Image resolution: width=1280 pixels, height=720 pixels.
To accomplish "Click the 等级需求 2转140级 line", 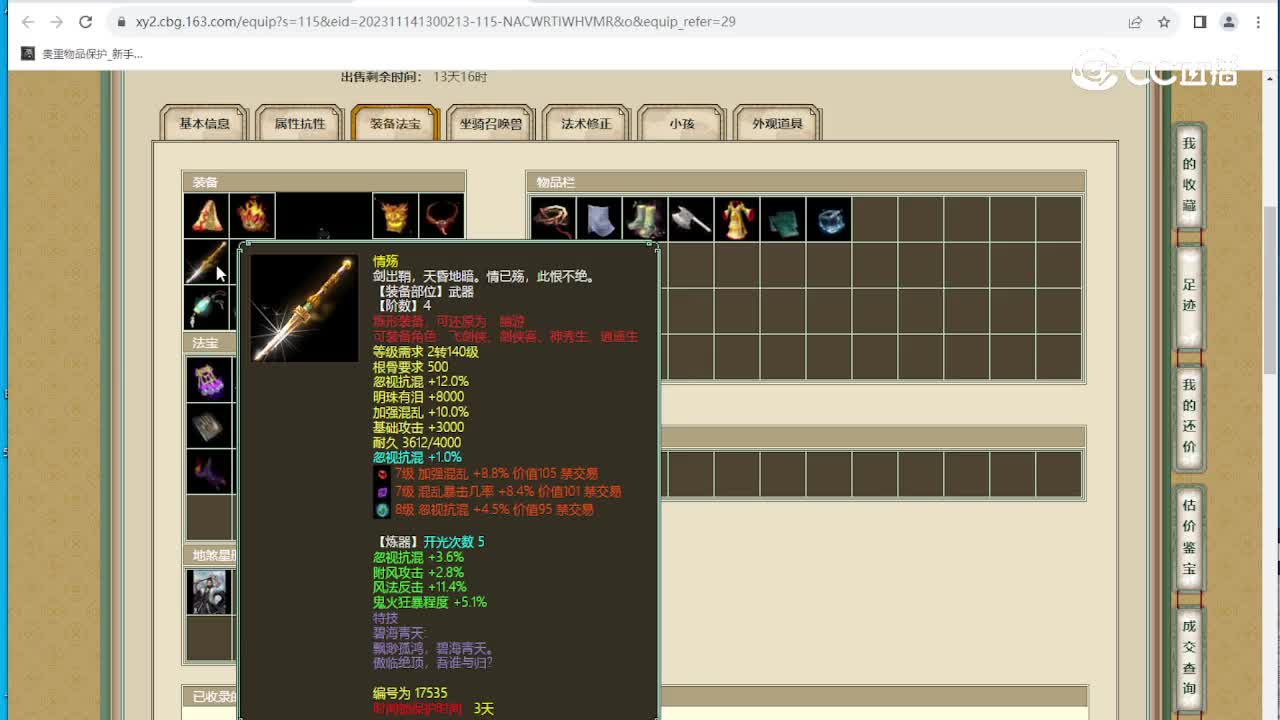I will (426, 352).
